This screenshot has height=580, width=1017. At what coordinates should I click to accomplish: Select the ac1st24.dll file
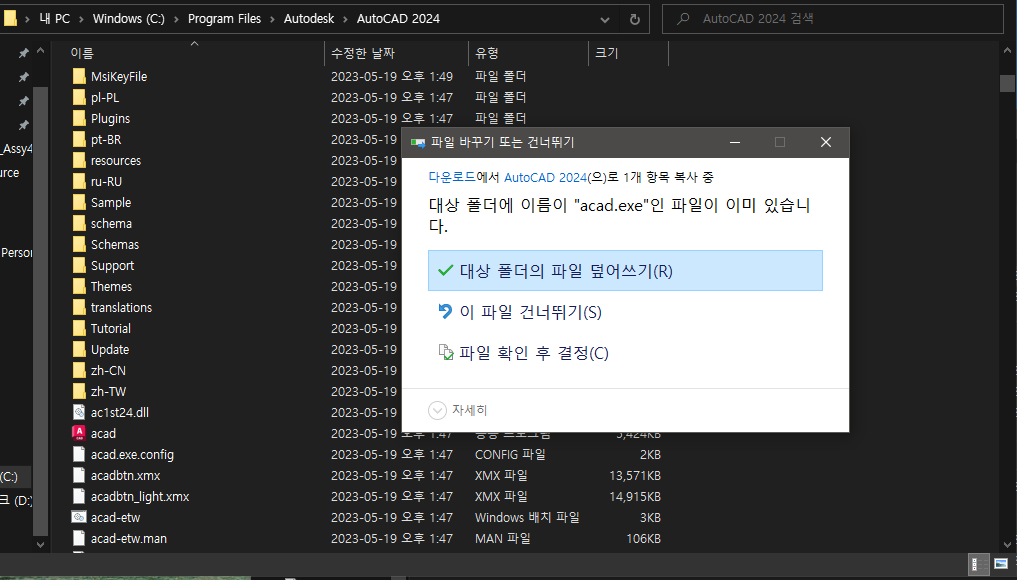tap(113, 411)
